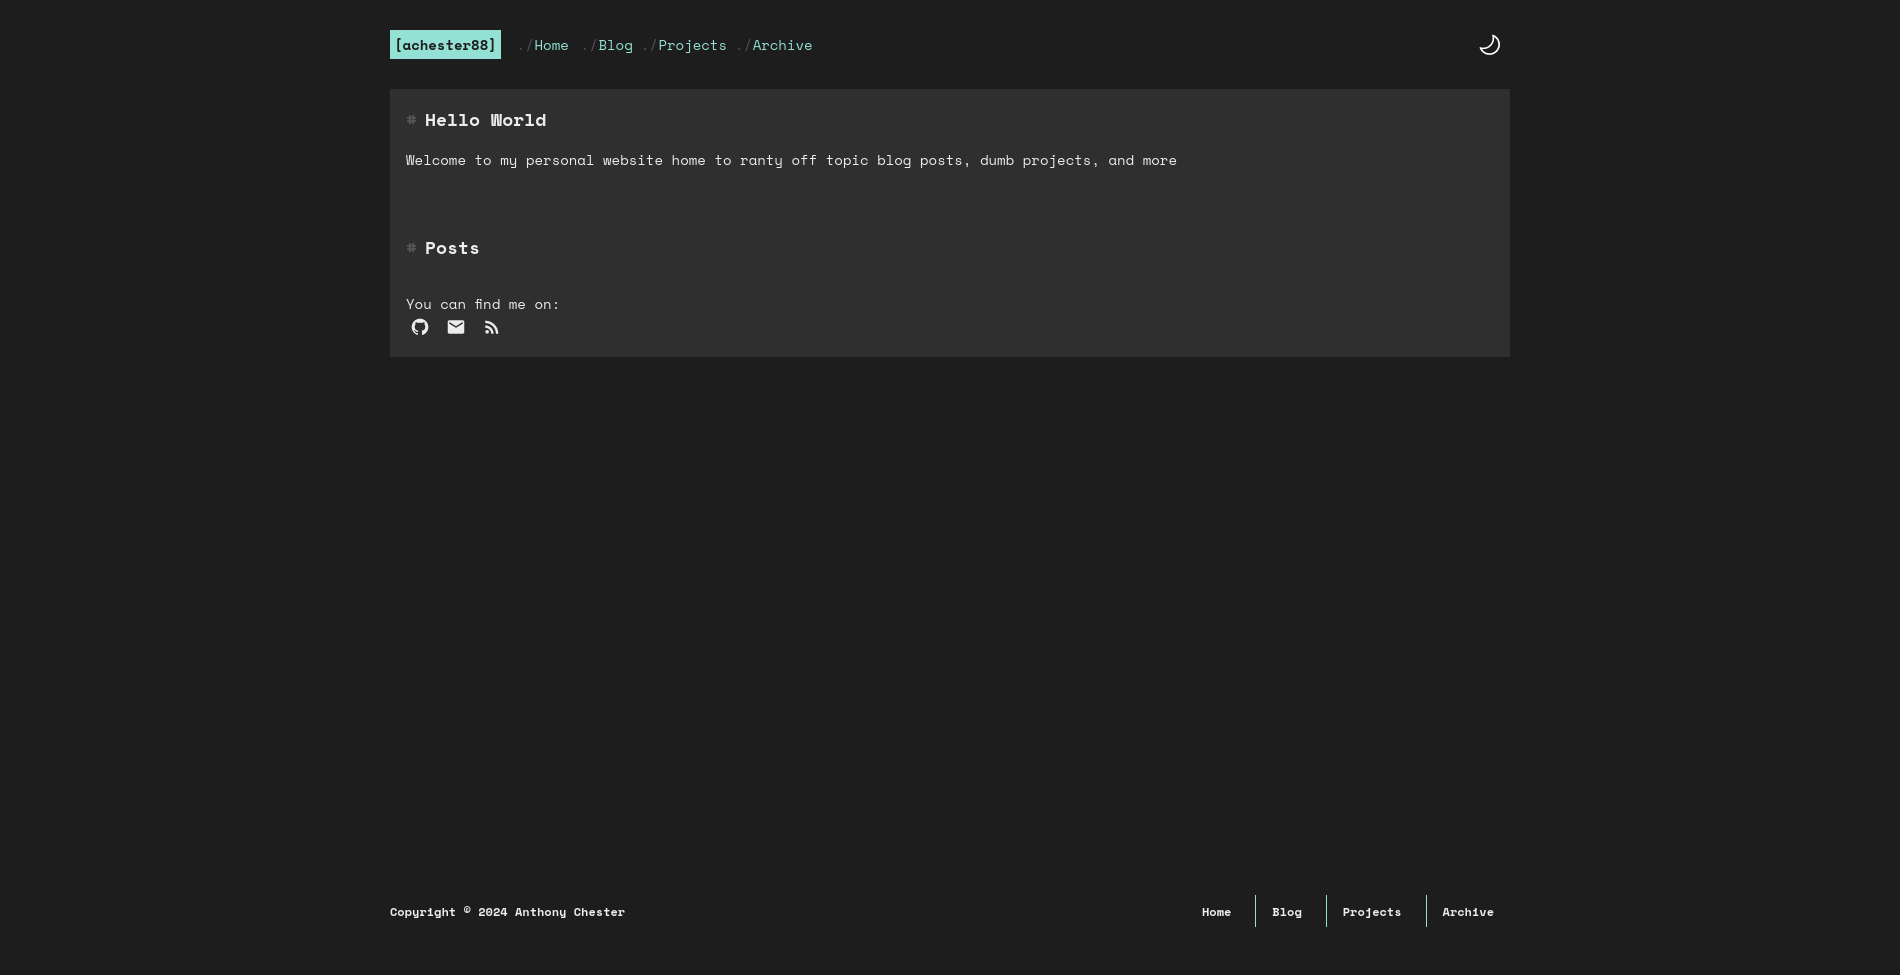The width and height of the screenshot is (1900, 975).
Task: Toggle dark mode moon icon
Action: 1489,44
